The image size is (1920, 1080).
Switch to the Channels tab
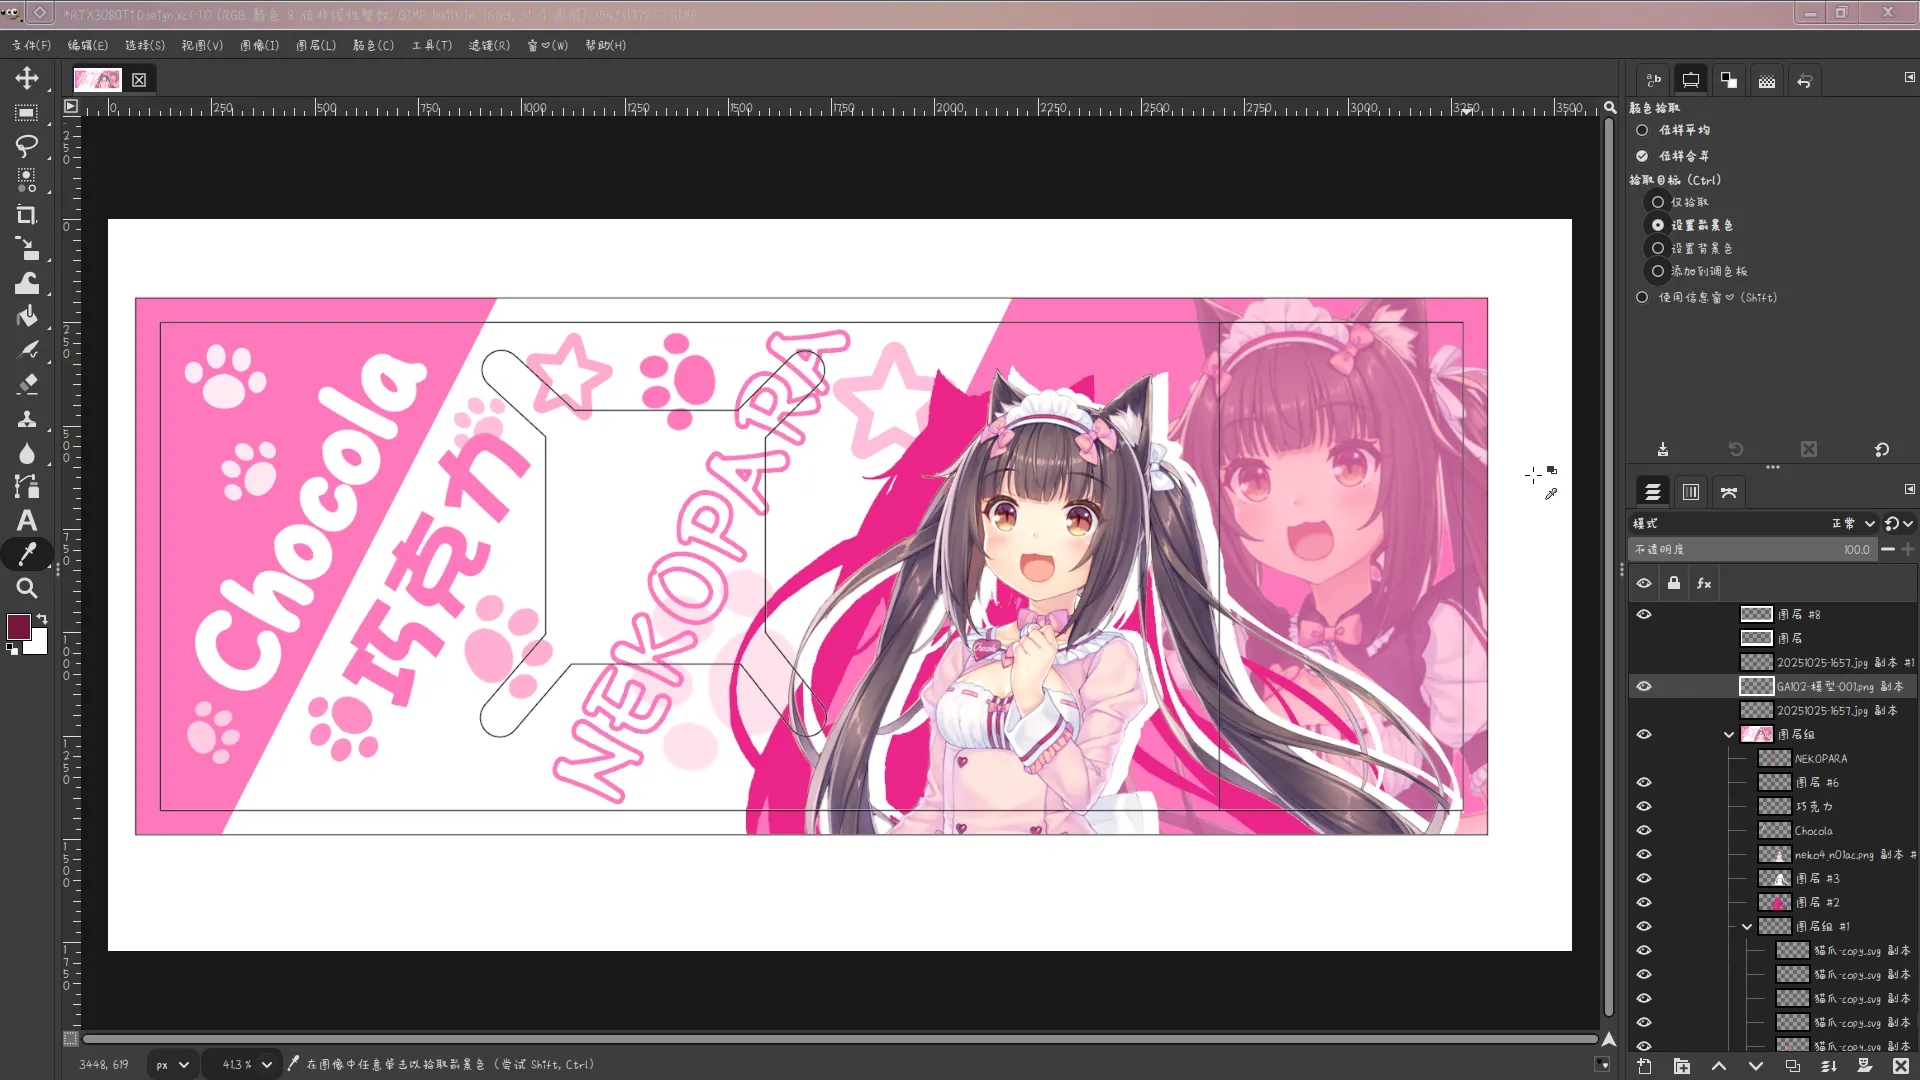1691,492
